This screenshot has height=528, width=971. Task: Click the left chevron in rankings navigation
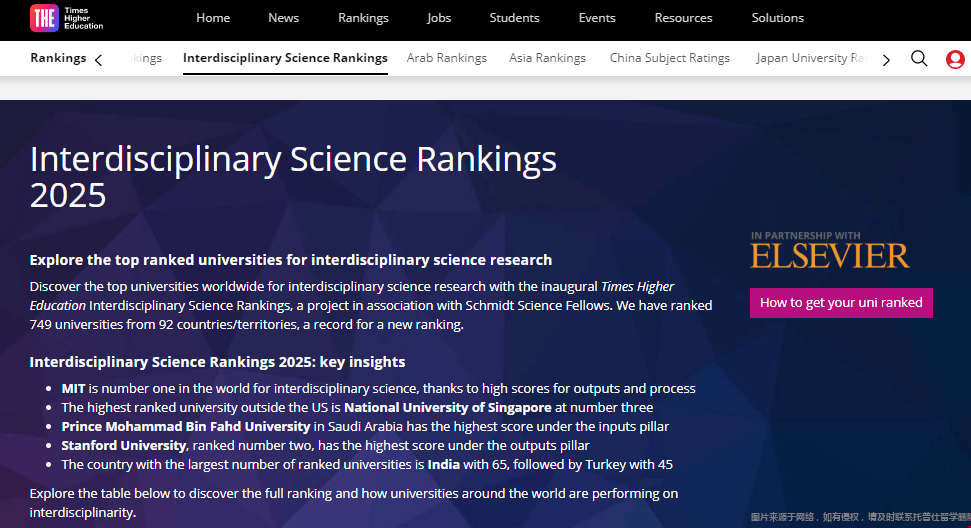pos(98,60)
